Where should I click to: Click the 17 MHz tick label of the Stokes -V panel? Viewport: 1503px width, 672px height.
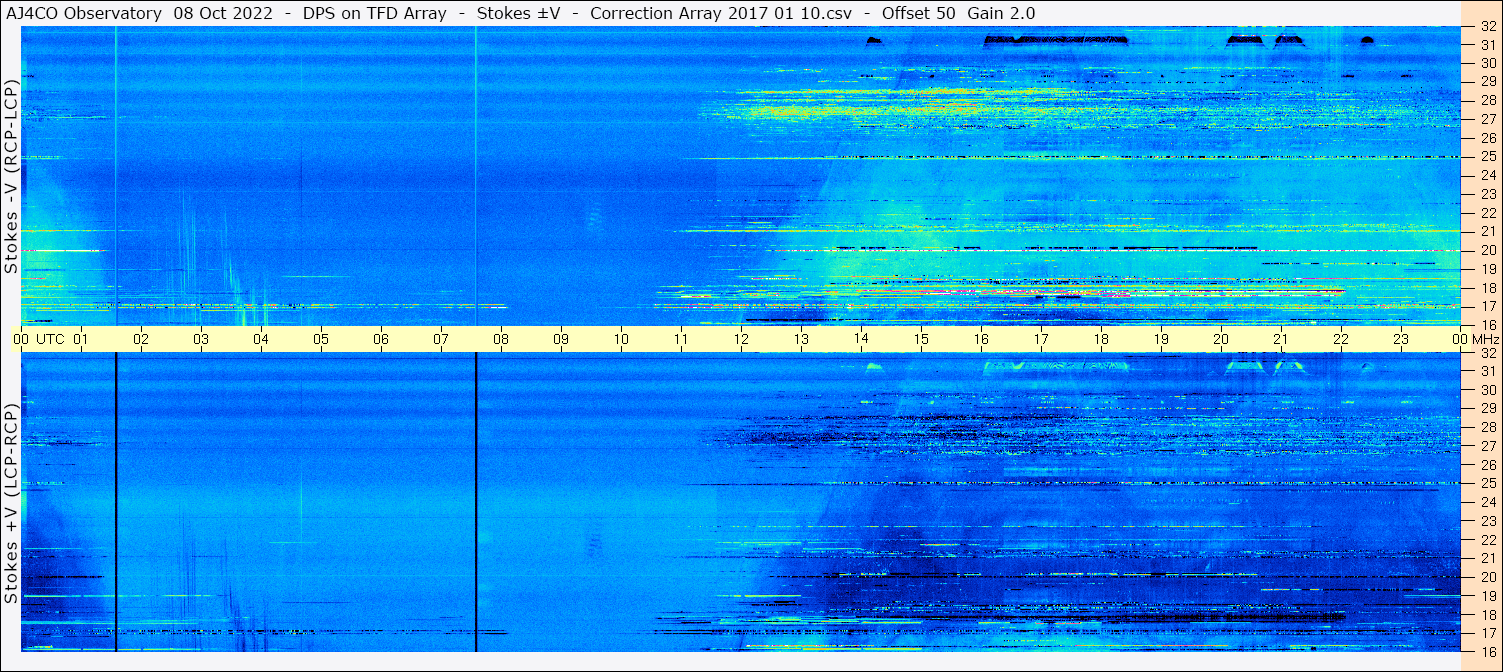click(1487, 306)
